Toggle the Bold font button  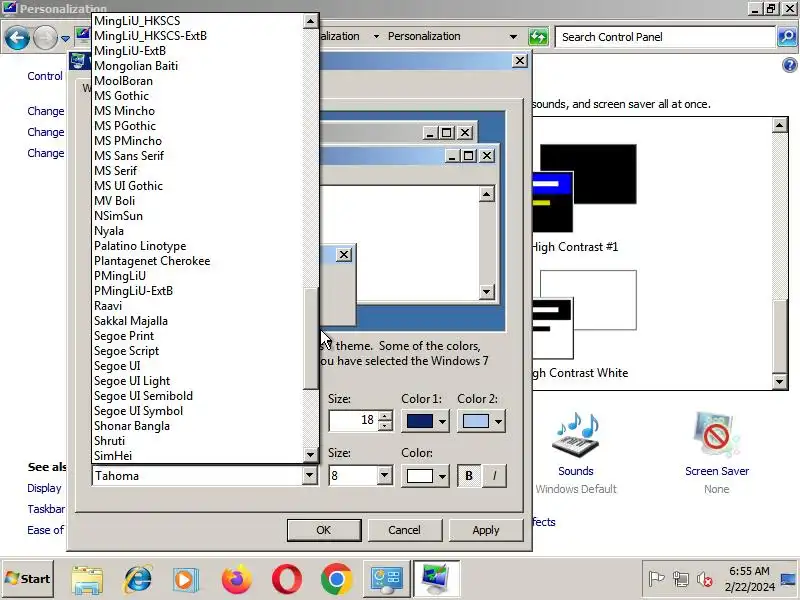pos(469,476)
